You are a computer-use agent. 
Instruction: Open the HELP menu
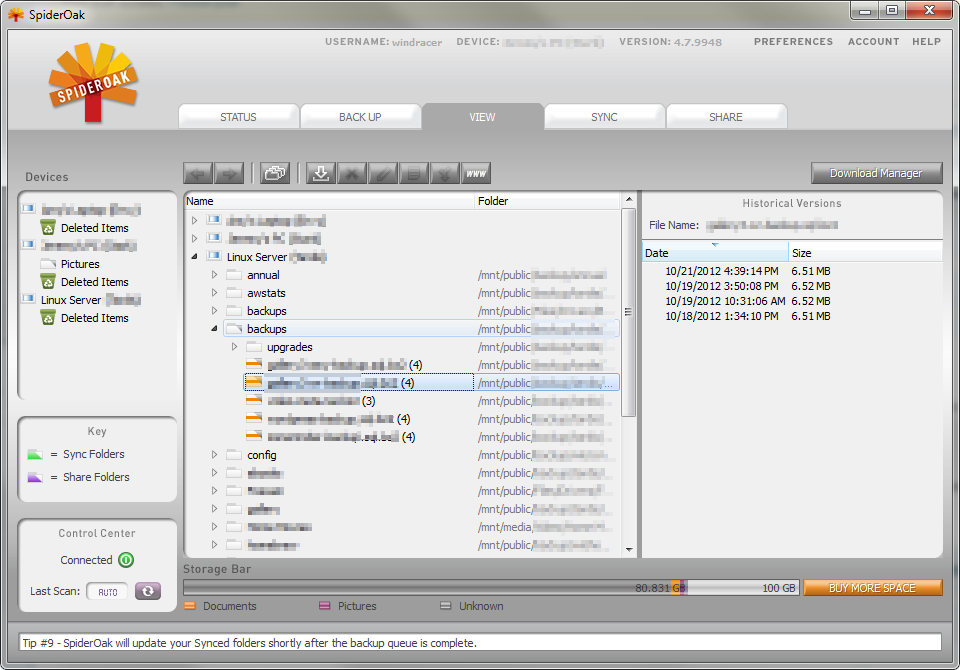926,42
